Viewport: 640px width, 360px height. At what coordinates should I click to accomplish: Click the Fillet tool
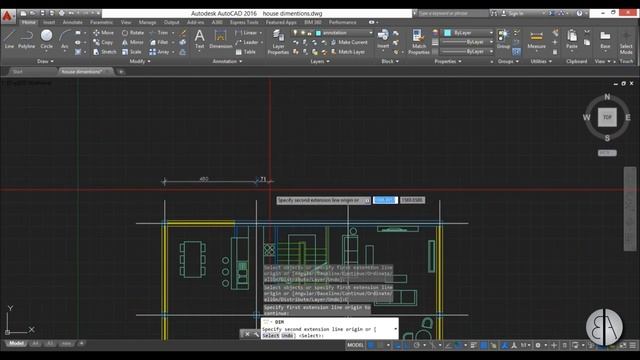pyautogui.click(x=159, y=42)
